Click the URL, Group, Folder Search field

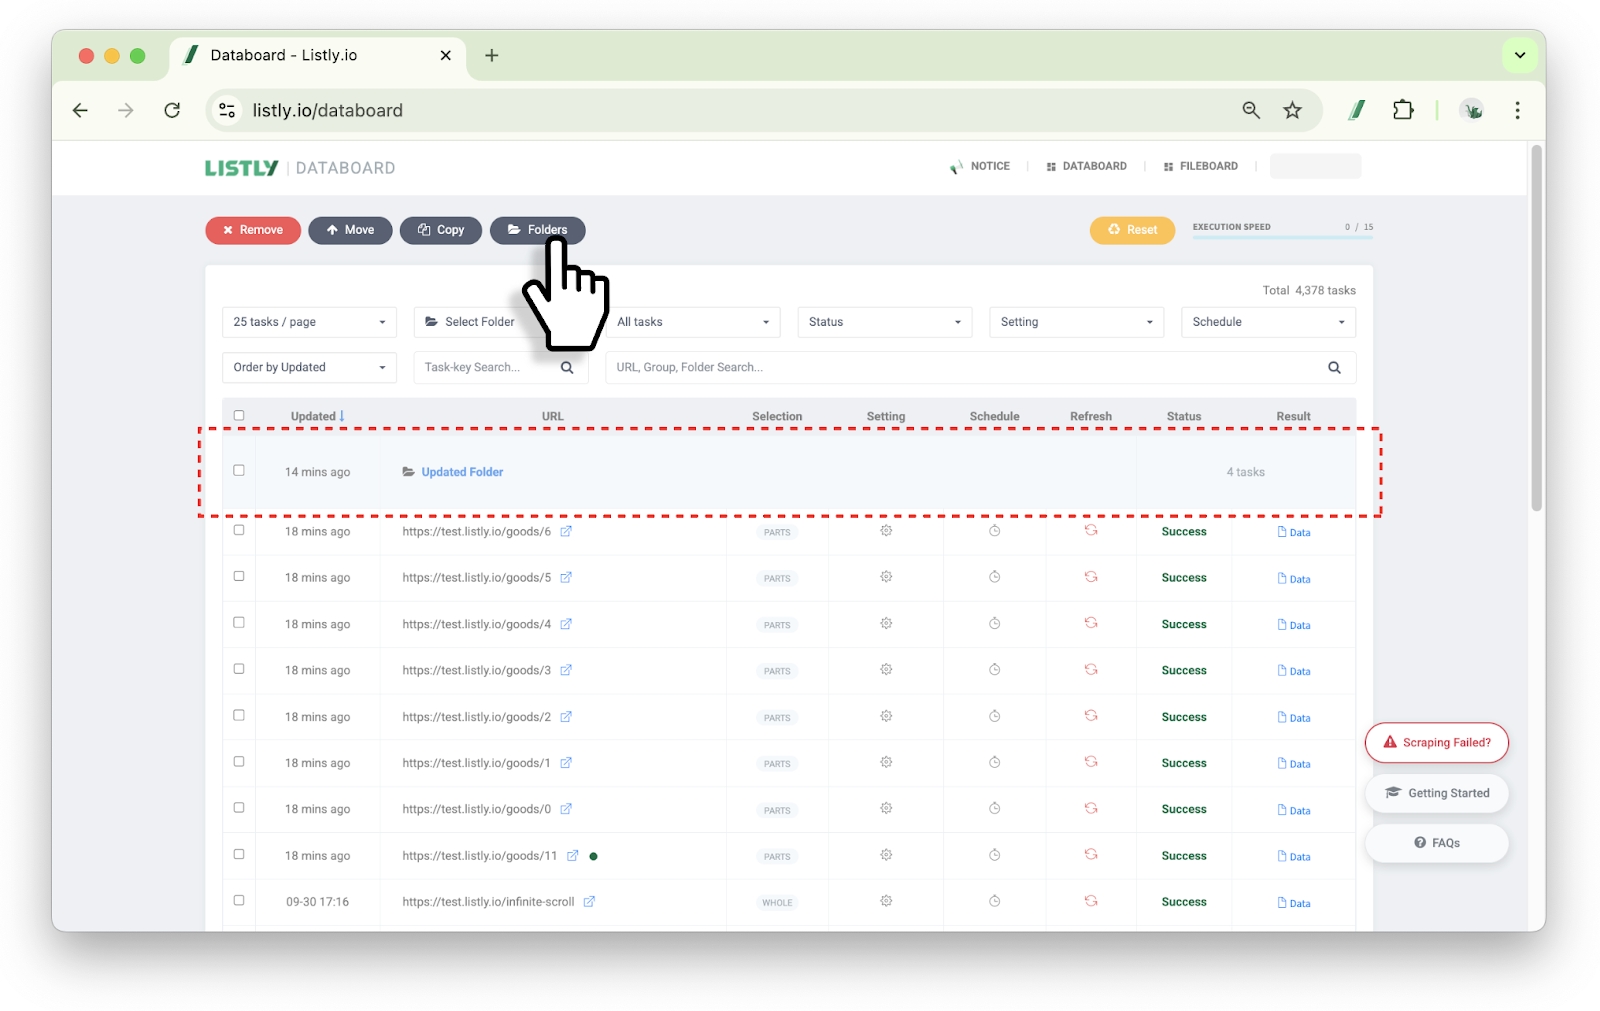pos(960,367)
